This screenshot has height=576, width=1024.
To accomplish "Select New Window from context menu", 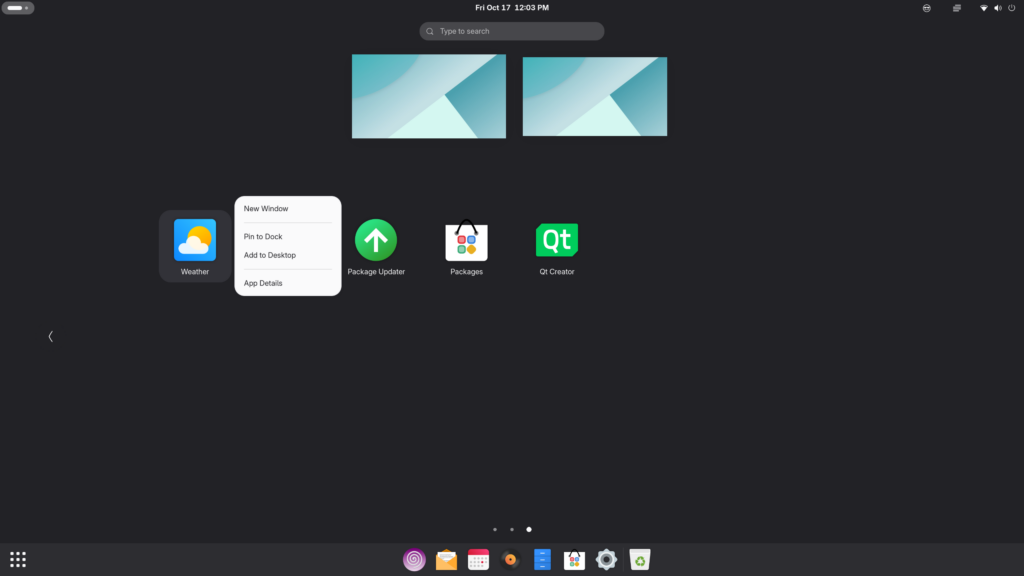I will click(x=266, y=209).
